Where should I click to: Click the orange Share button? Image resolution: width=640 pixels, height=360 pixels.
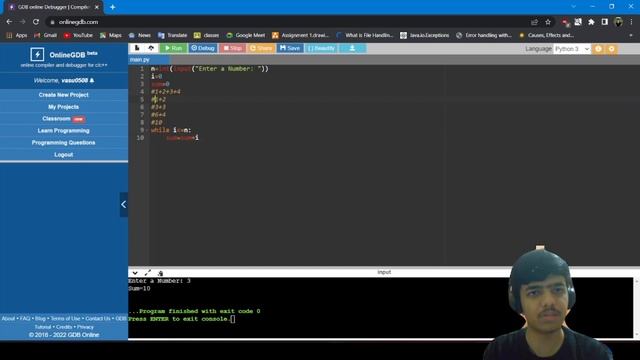[x=261, y=48]
